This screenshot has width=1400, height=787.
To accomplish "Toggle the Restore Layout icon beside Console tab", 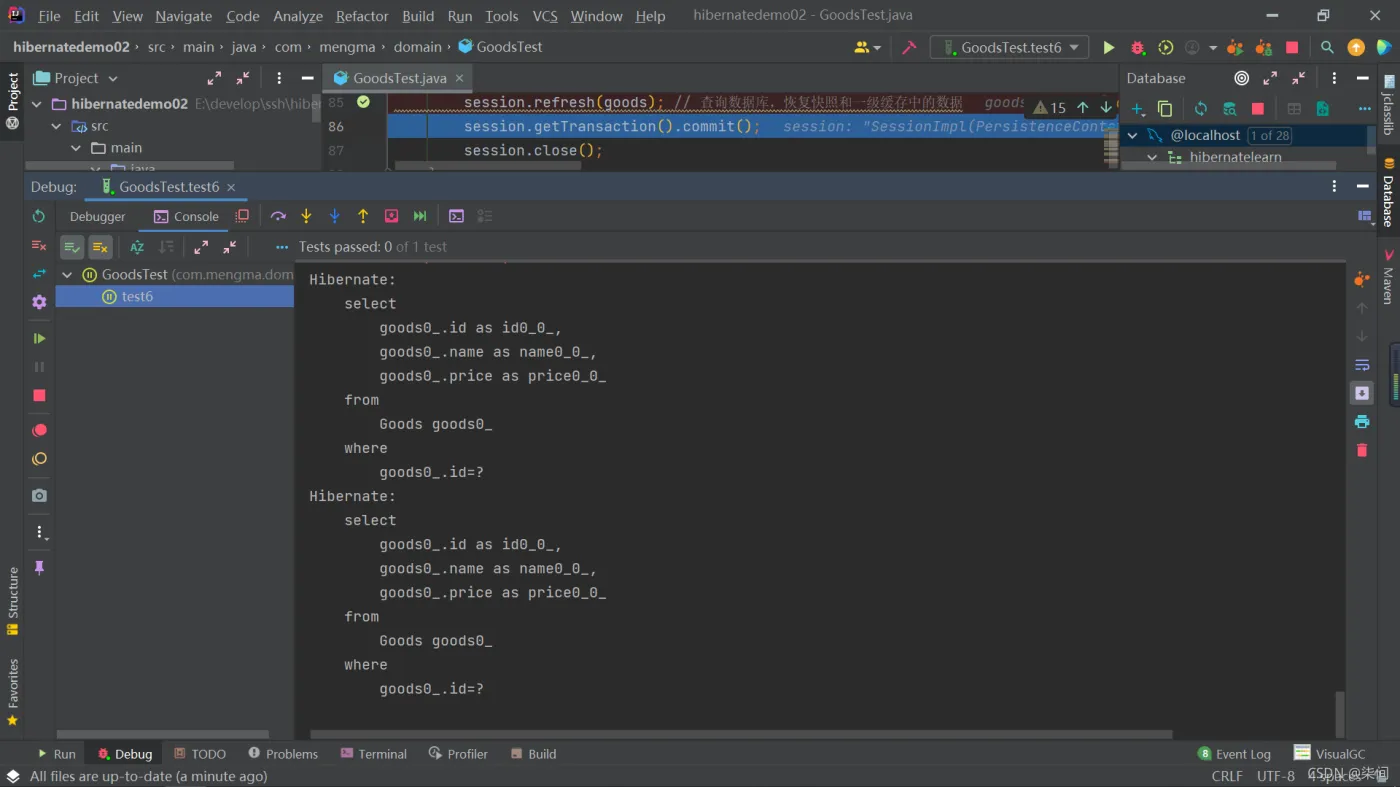I will click(242, 216).
